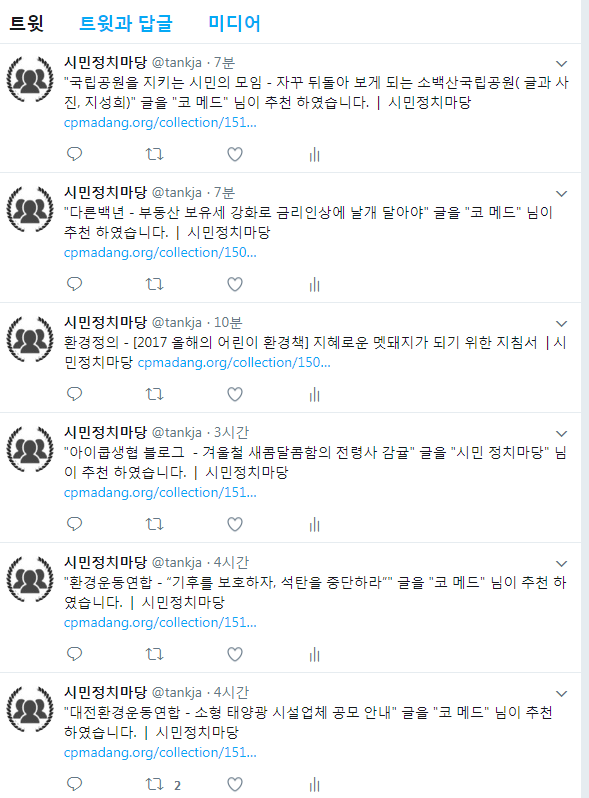The image size is (589, 798).
Task: Open 시민정치마당 avatar on the 대전환경운동연합 tweet
Action: (30, 709)
